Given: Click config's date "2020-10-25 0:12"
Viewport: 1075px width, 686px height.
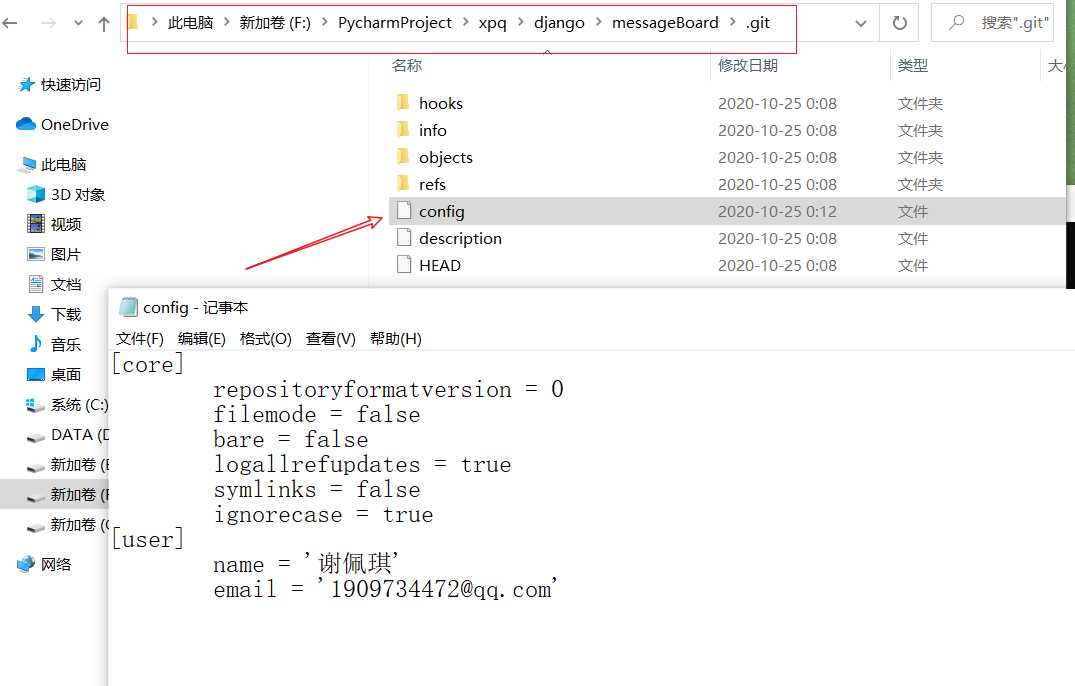Looking at the screenshot, I should coord(777,211).
